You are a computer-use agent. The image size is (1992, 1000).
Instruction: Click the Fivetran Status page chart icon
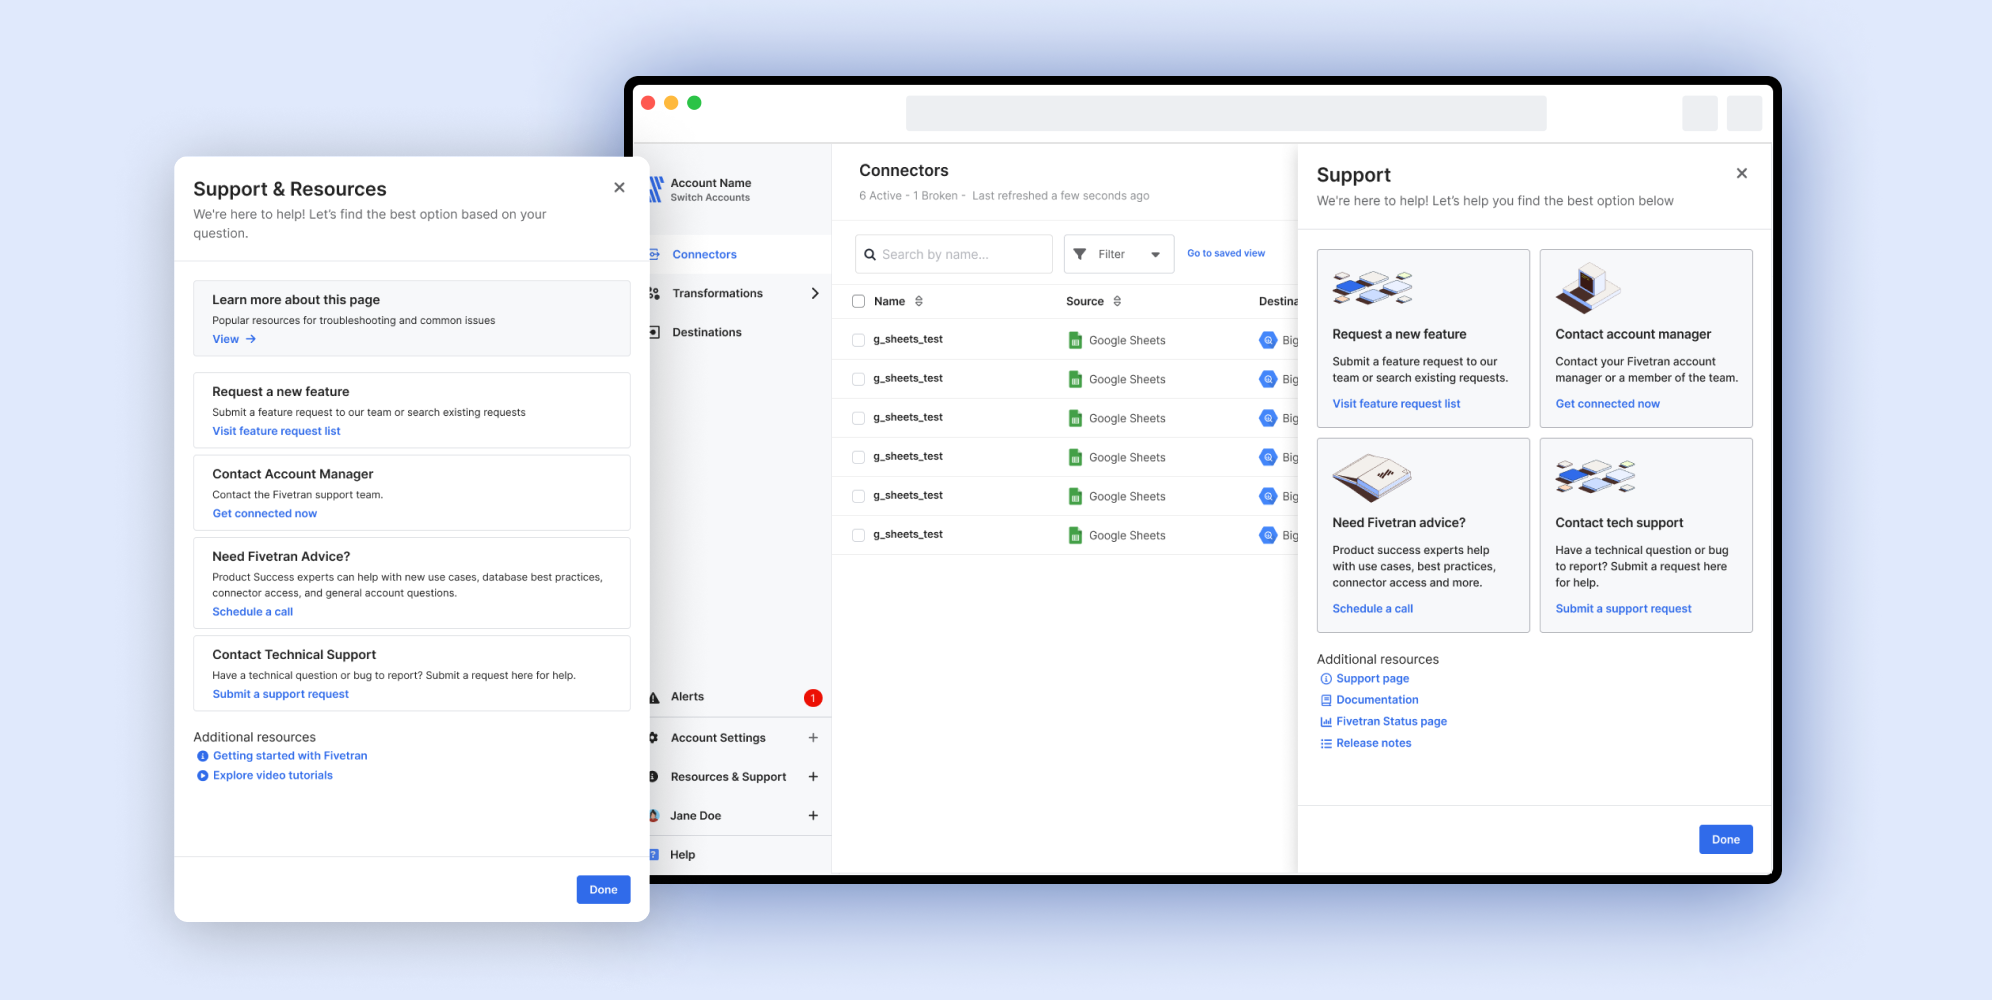tap(1326, 722)
